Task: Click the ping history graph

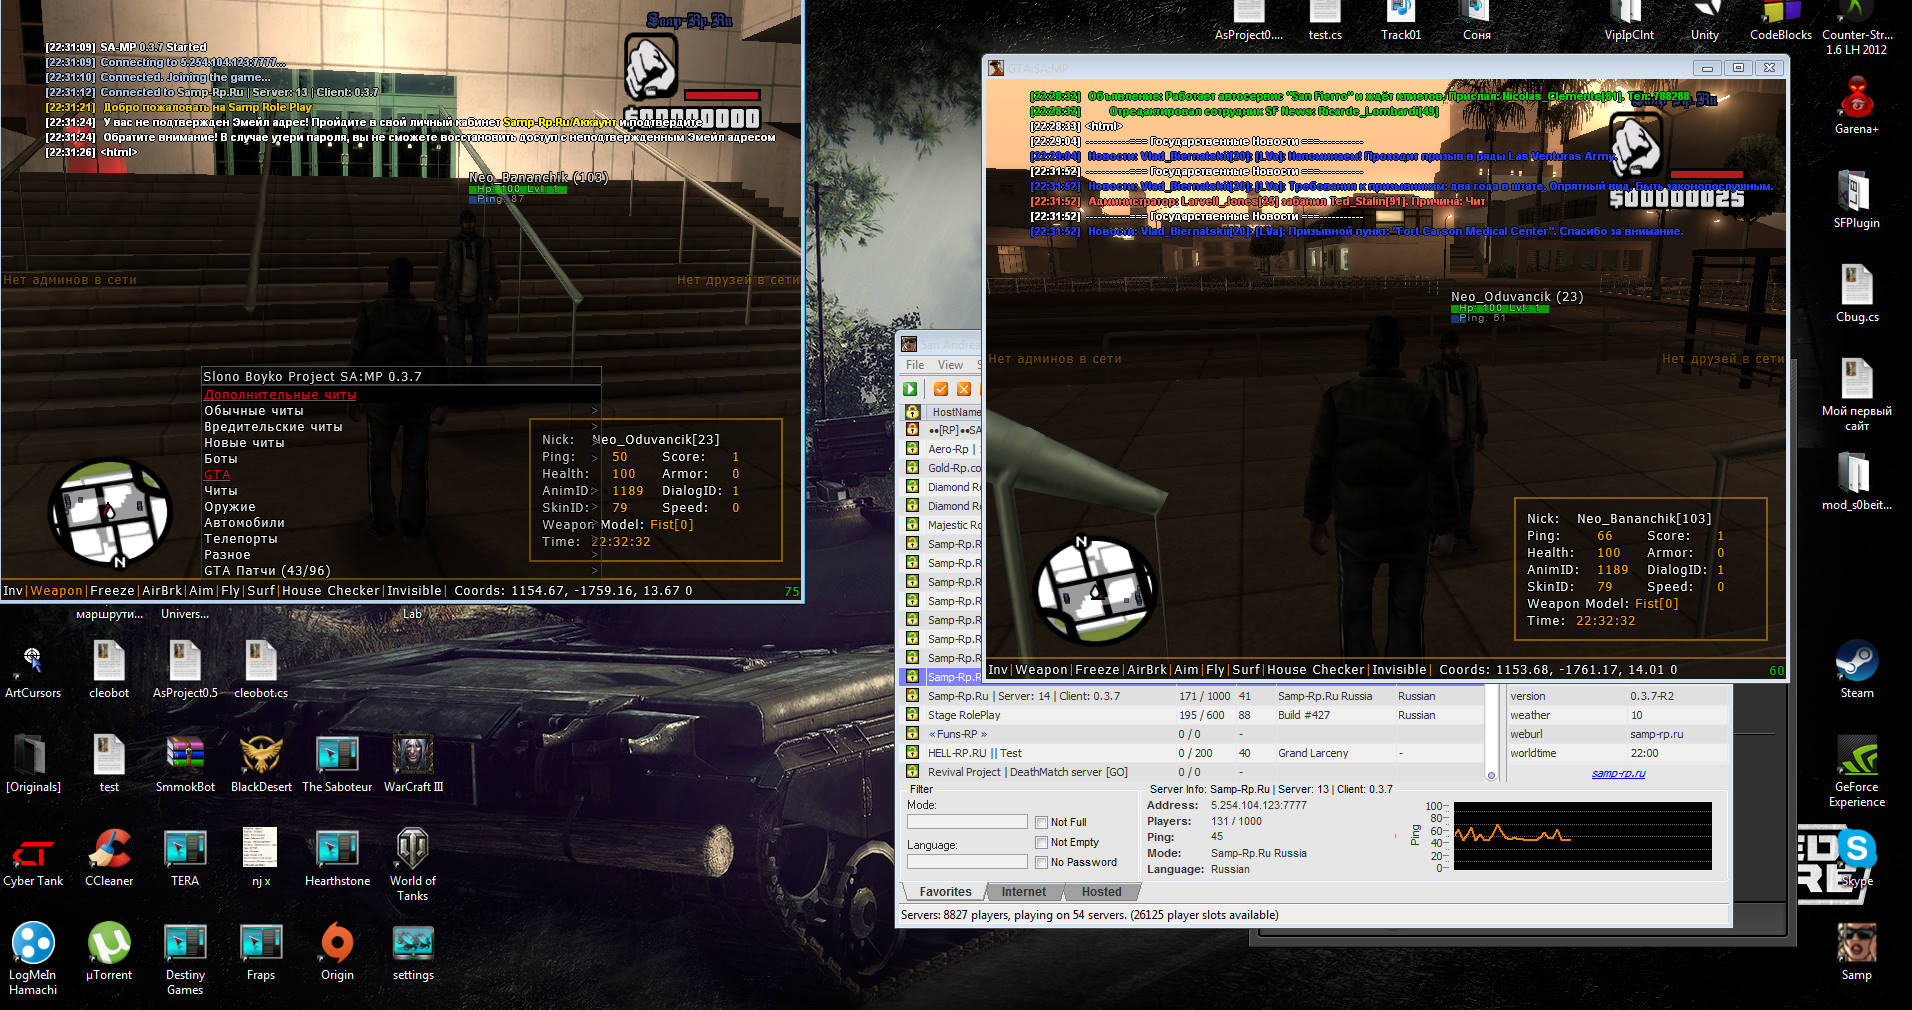Action: 1582,835
